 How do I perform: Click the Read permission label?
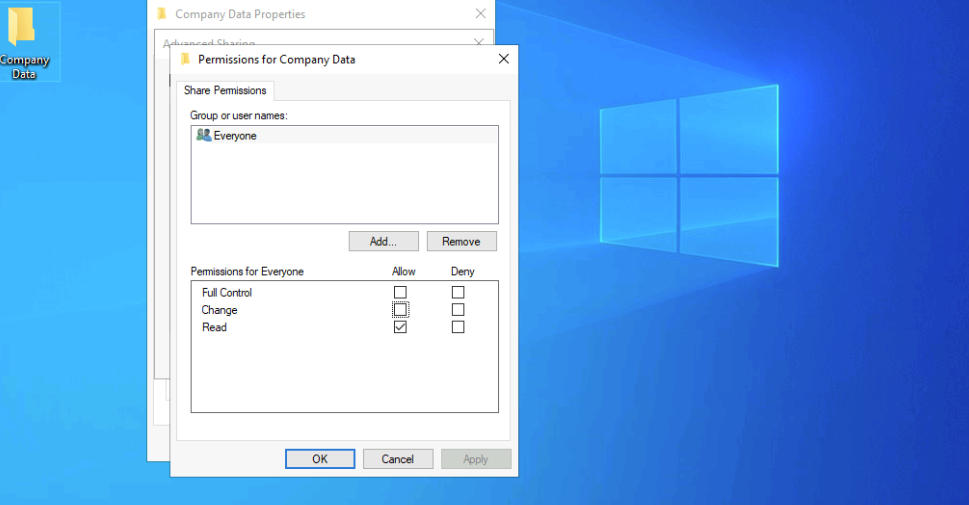[214, 327]
